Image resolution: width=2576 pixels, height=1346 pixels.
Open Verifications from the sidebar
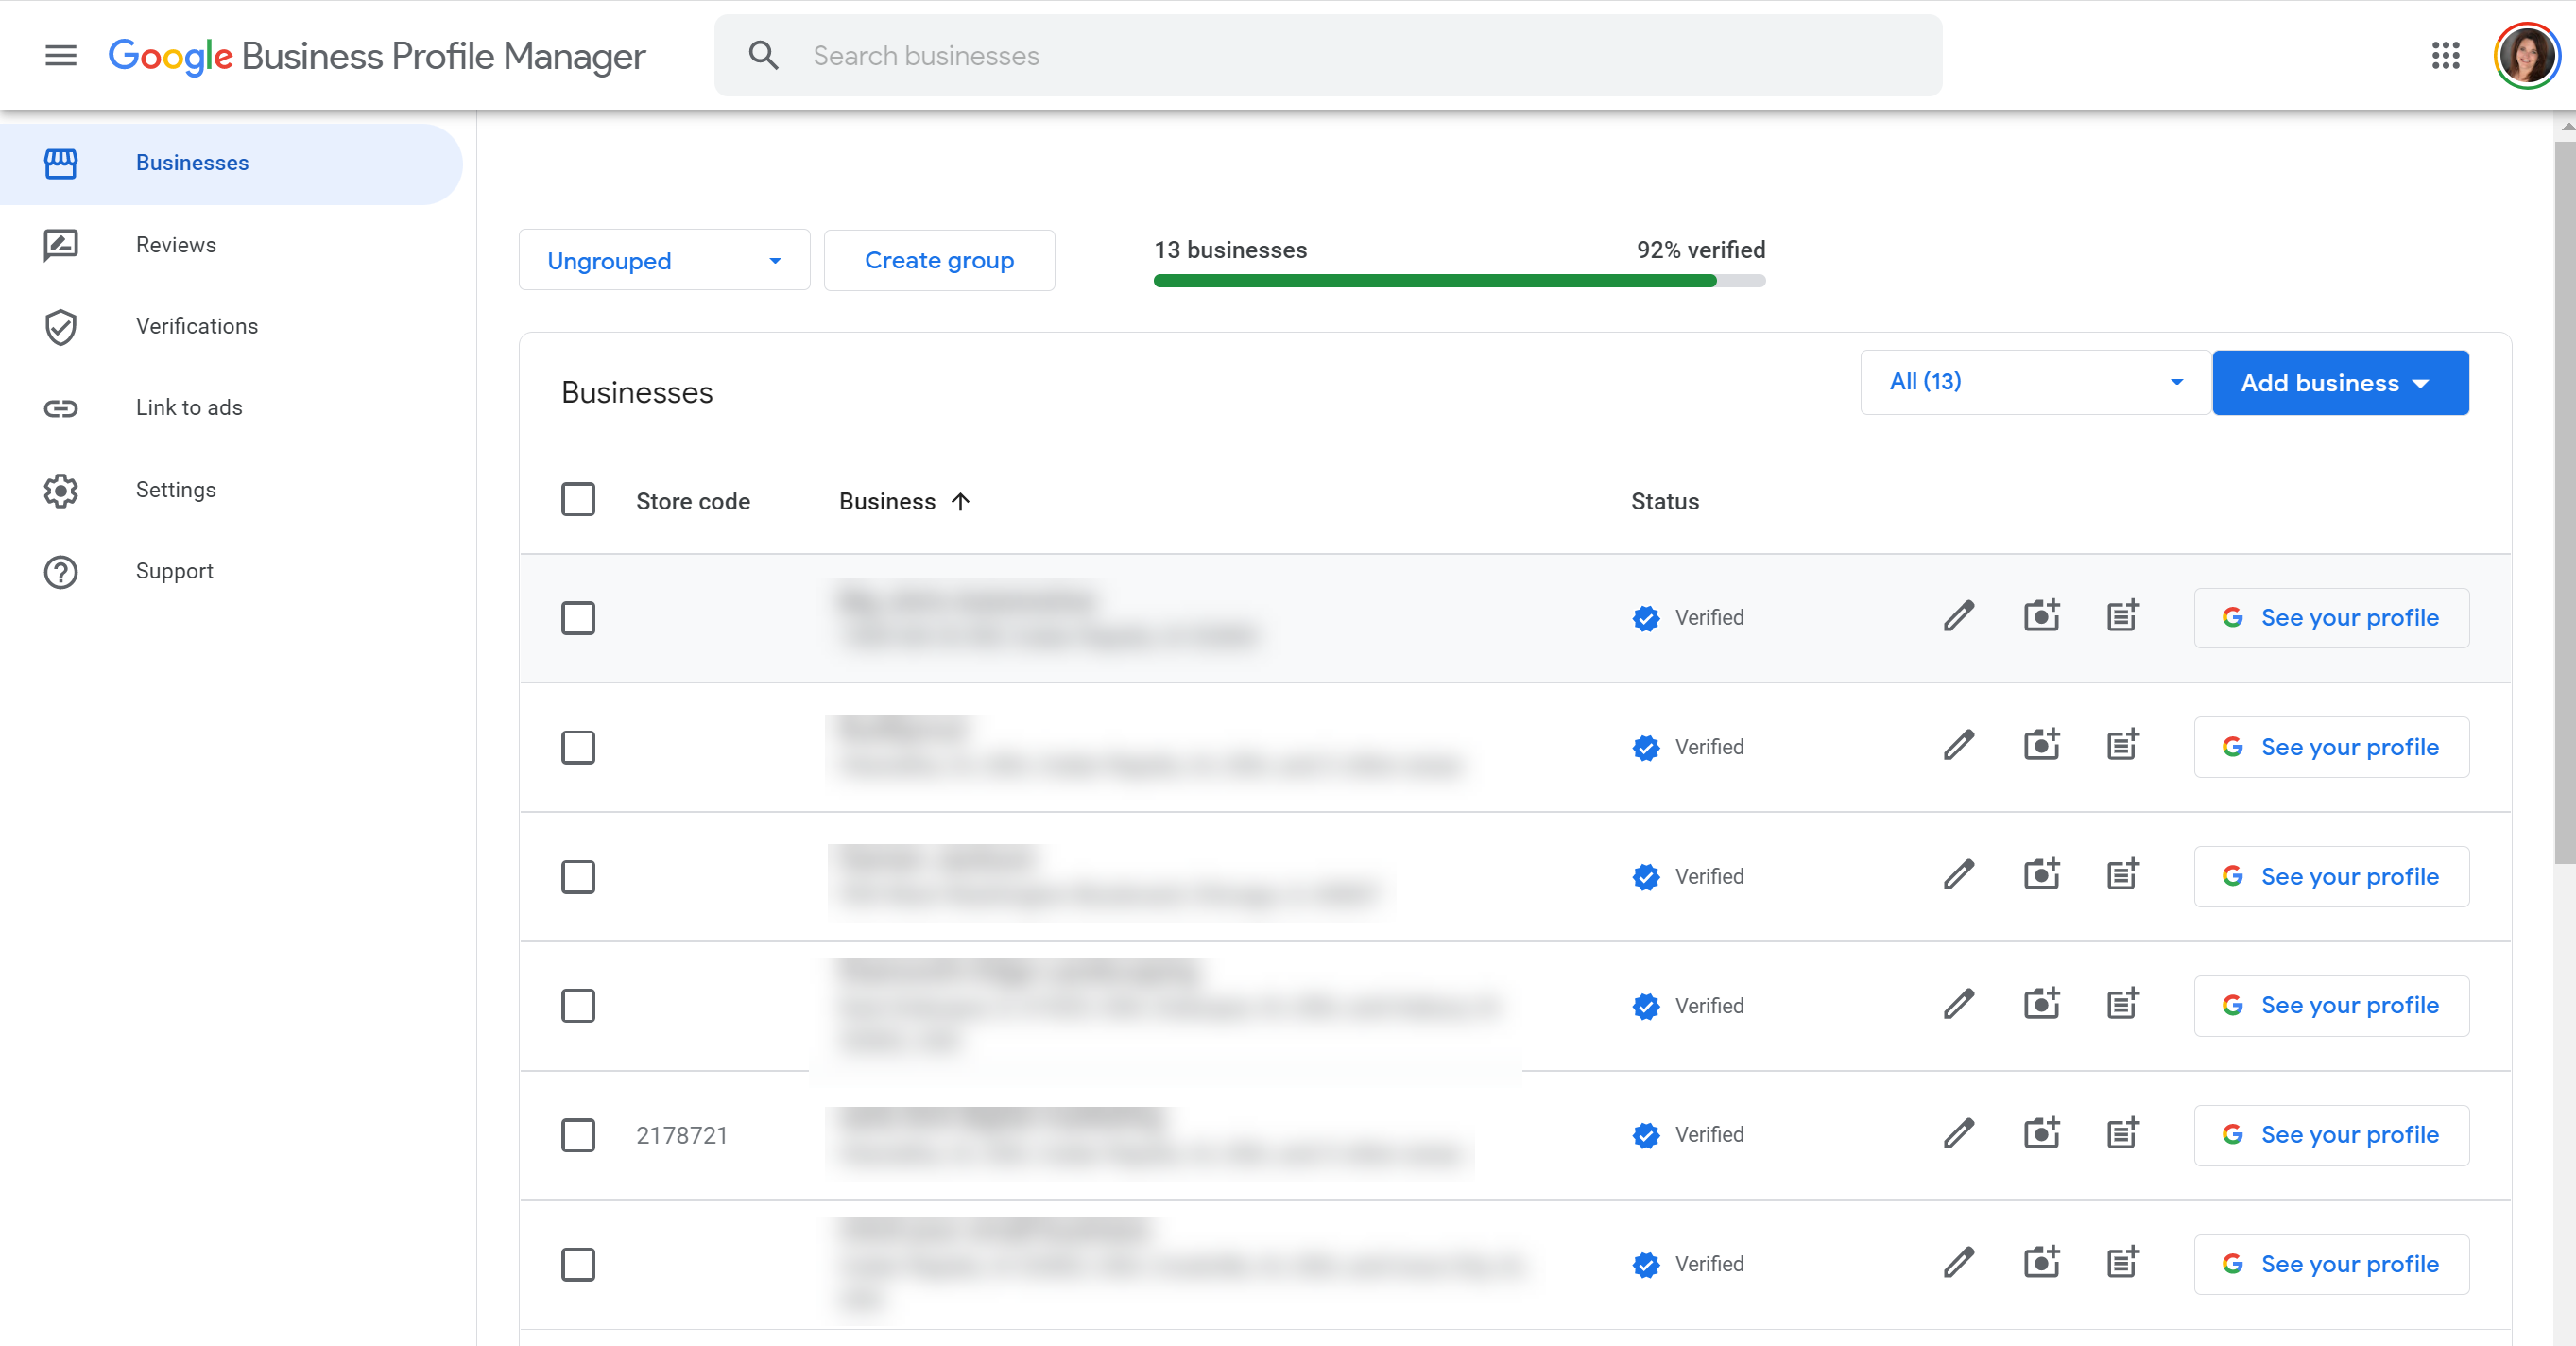click(x=196, y=326)
